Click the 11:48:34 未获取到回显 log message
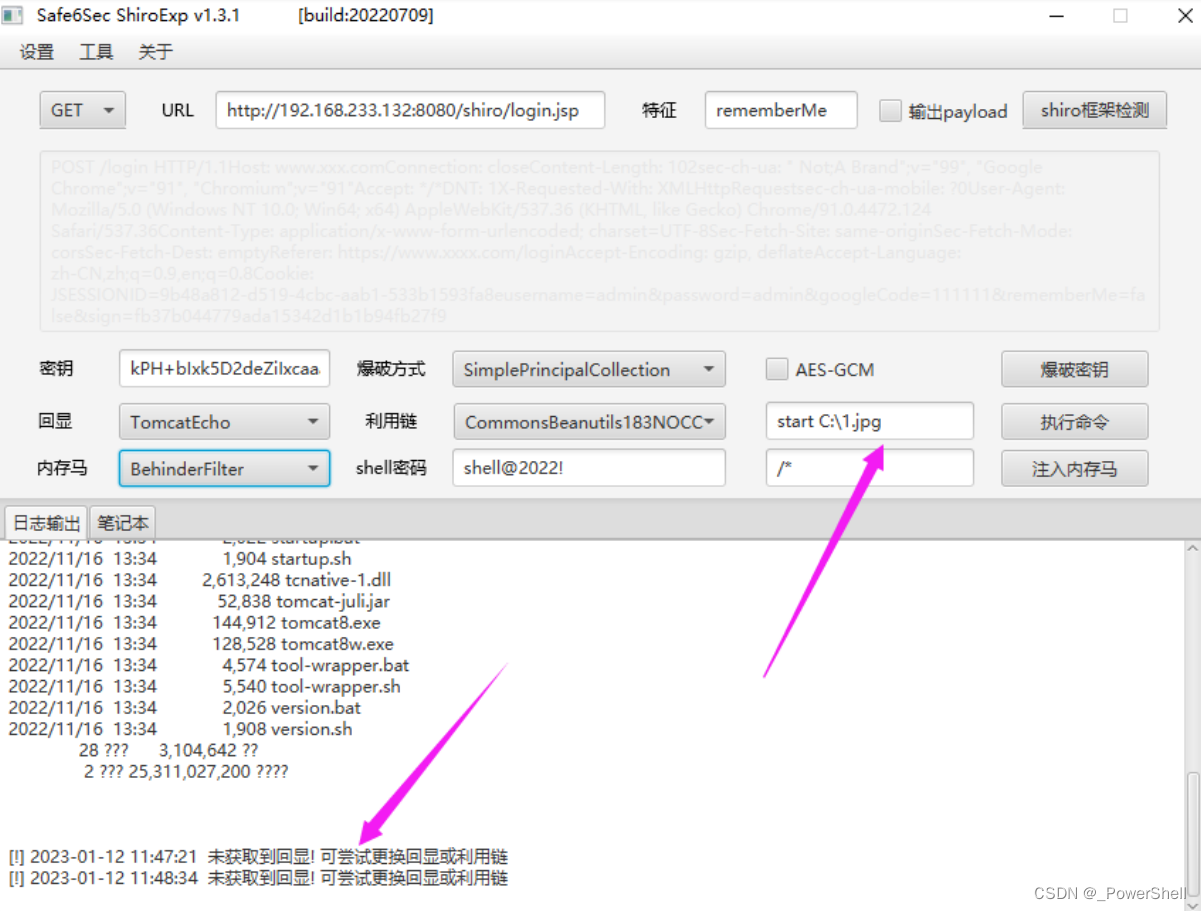The image size is (1201, 911). 258,878
